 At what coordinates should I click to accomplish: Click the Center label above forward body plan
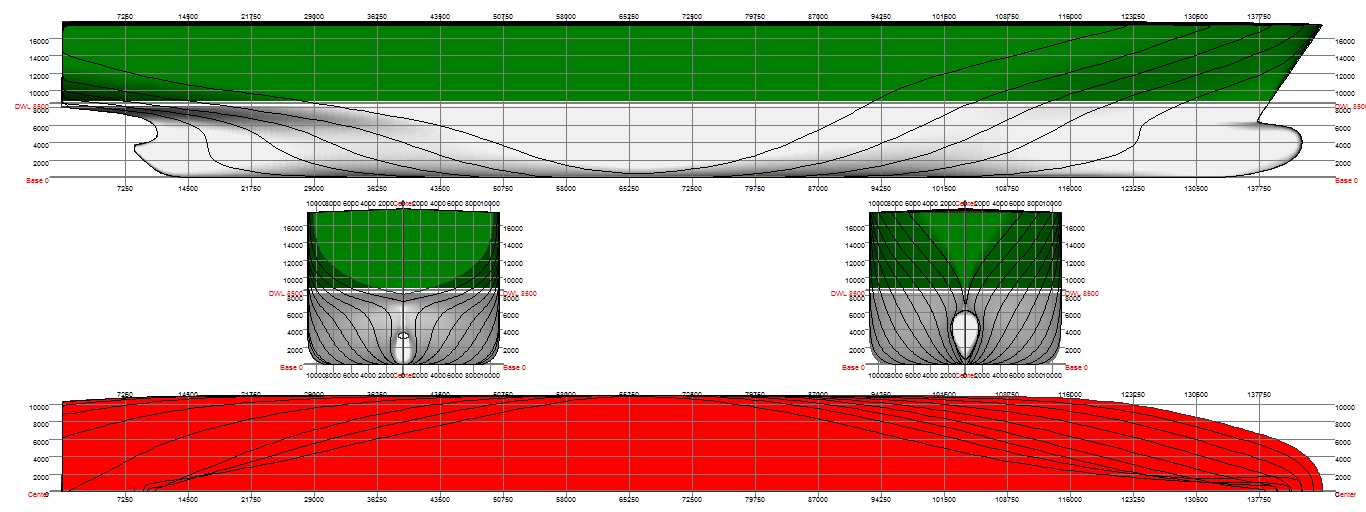[964, 204]
